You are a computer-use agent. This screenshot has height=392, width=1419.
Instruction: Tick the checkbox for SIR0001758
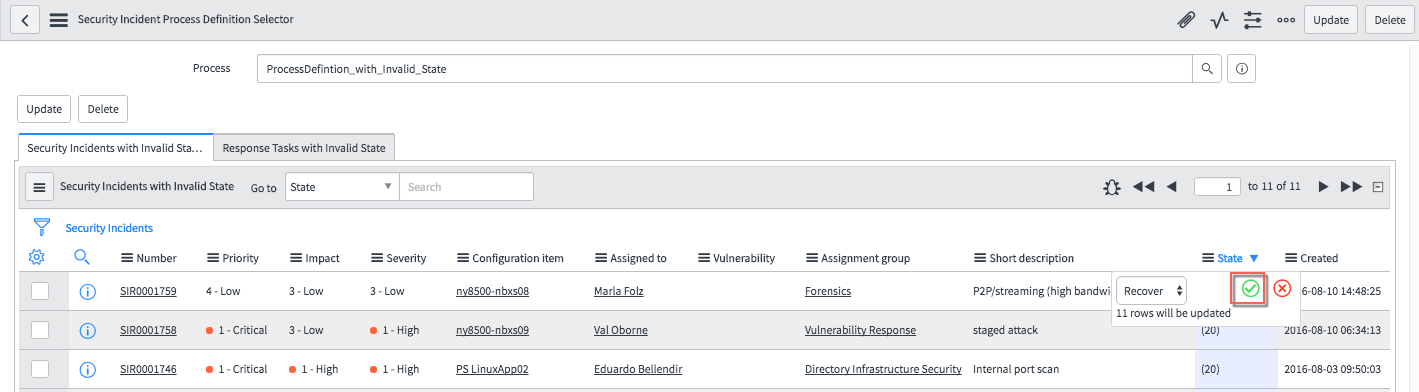(40, 330)
